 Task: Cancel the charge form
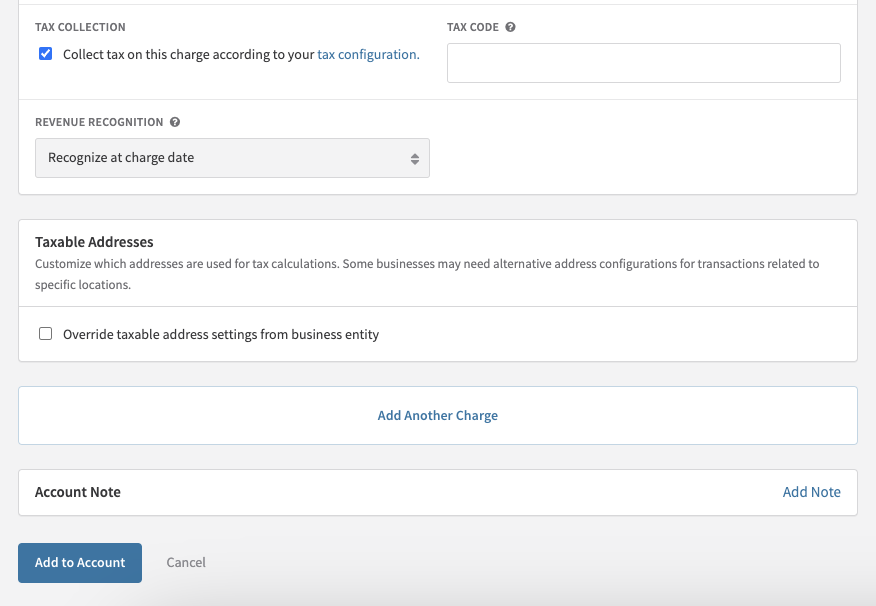pyautogui.click(x=186, y=562)
